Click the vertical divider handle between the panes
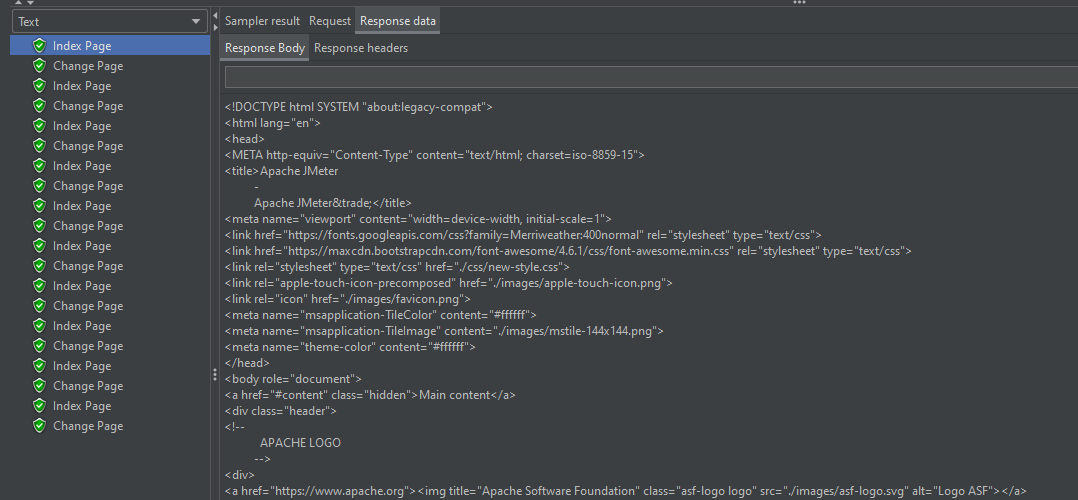This screenshot has height=500, width=1078. pyautogui.click(x=215, y=374)
